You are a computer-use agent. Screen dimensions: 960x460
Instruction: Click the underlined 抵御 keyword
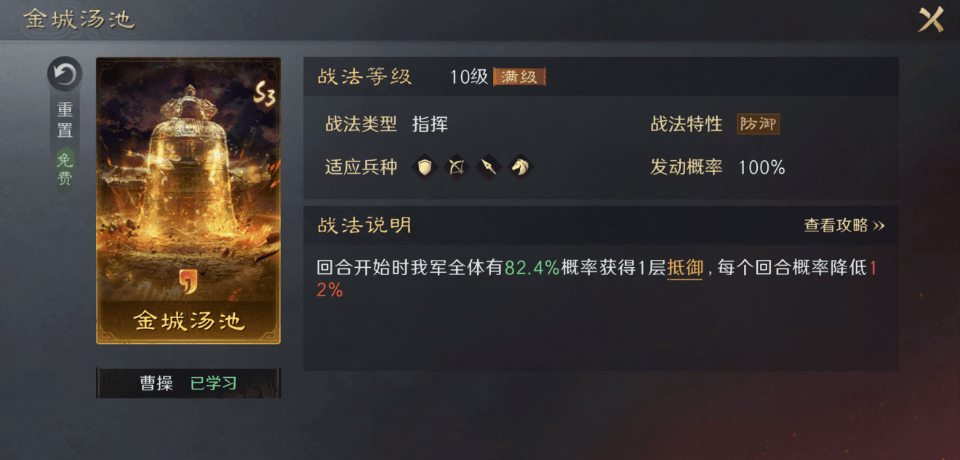pos(684,268)
